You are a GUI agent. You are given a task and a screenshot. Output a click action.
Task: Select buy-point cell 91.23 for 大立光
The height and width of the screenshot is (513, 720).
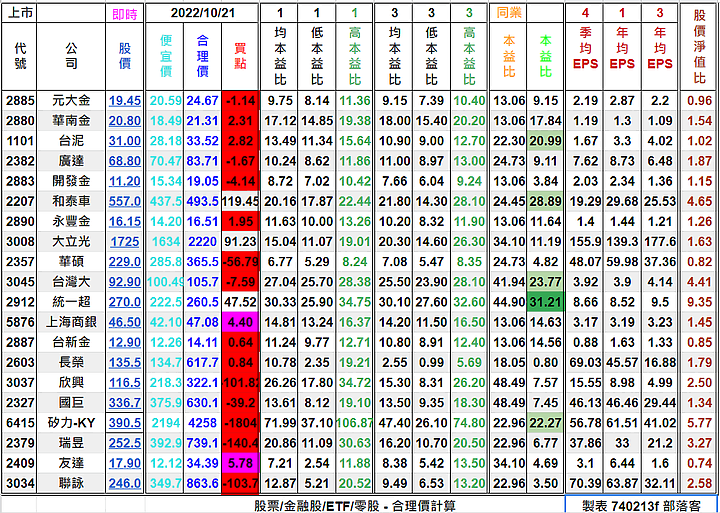pos(240,242)
